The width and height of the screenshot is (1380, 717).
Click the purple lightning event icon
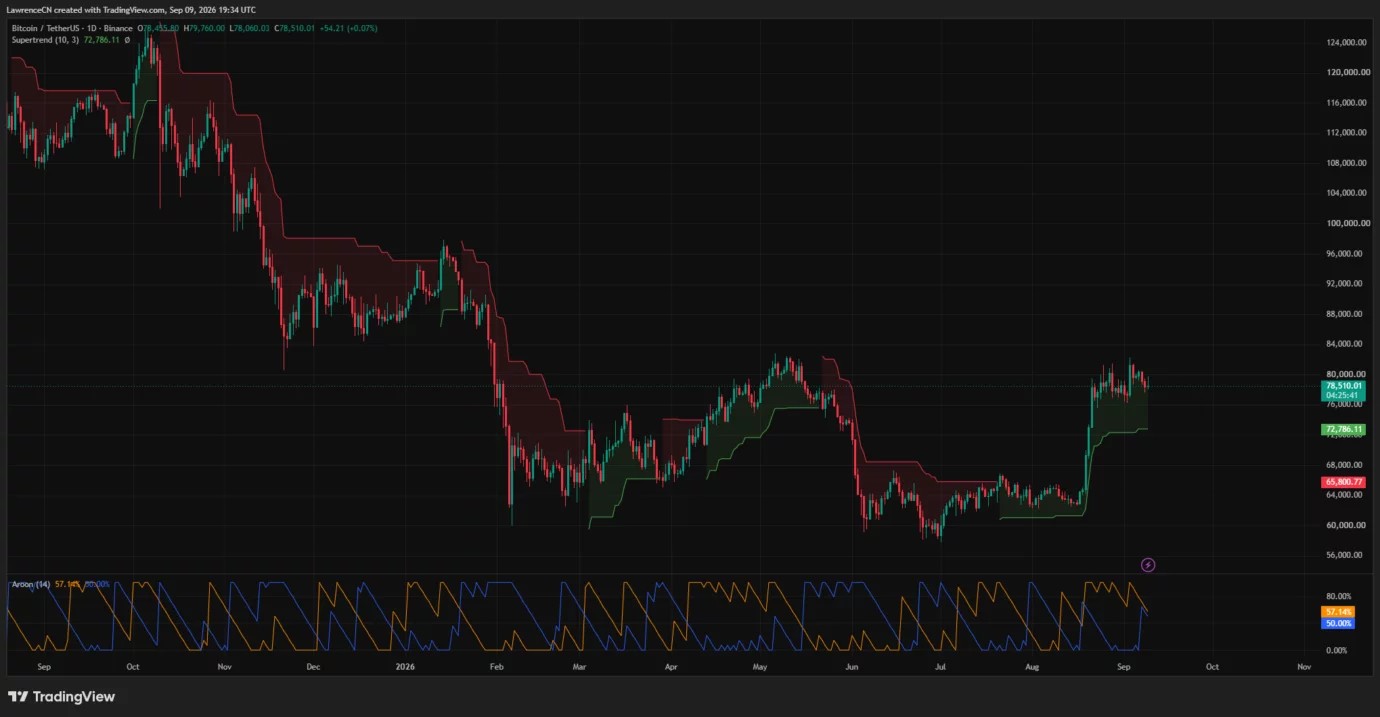[x=1148, y=565]
